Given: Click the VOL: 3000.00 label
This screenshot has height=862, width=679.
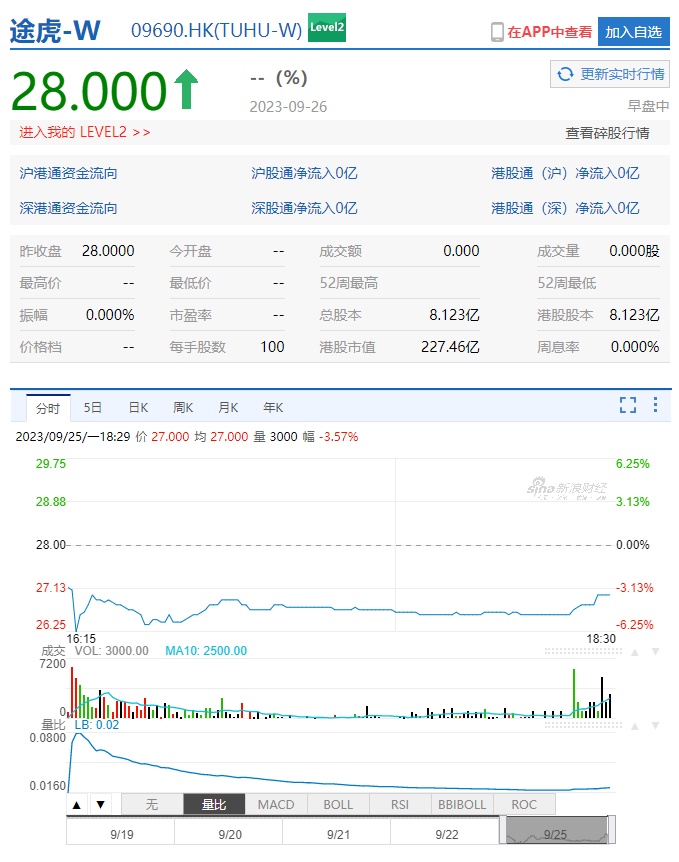Looking at the screenshot, I should click(x=112, y=651).
